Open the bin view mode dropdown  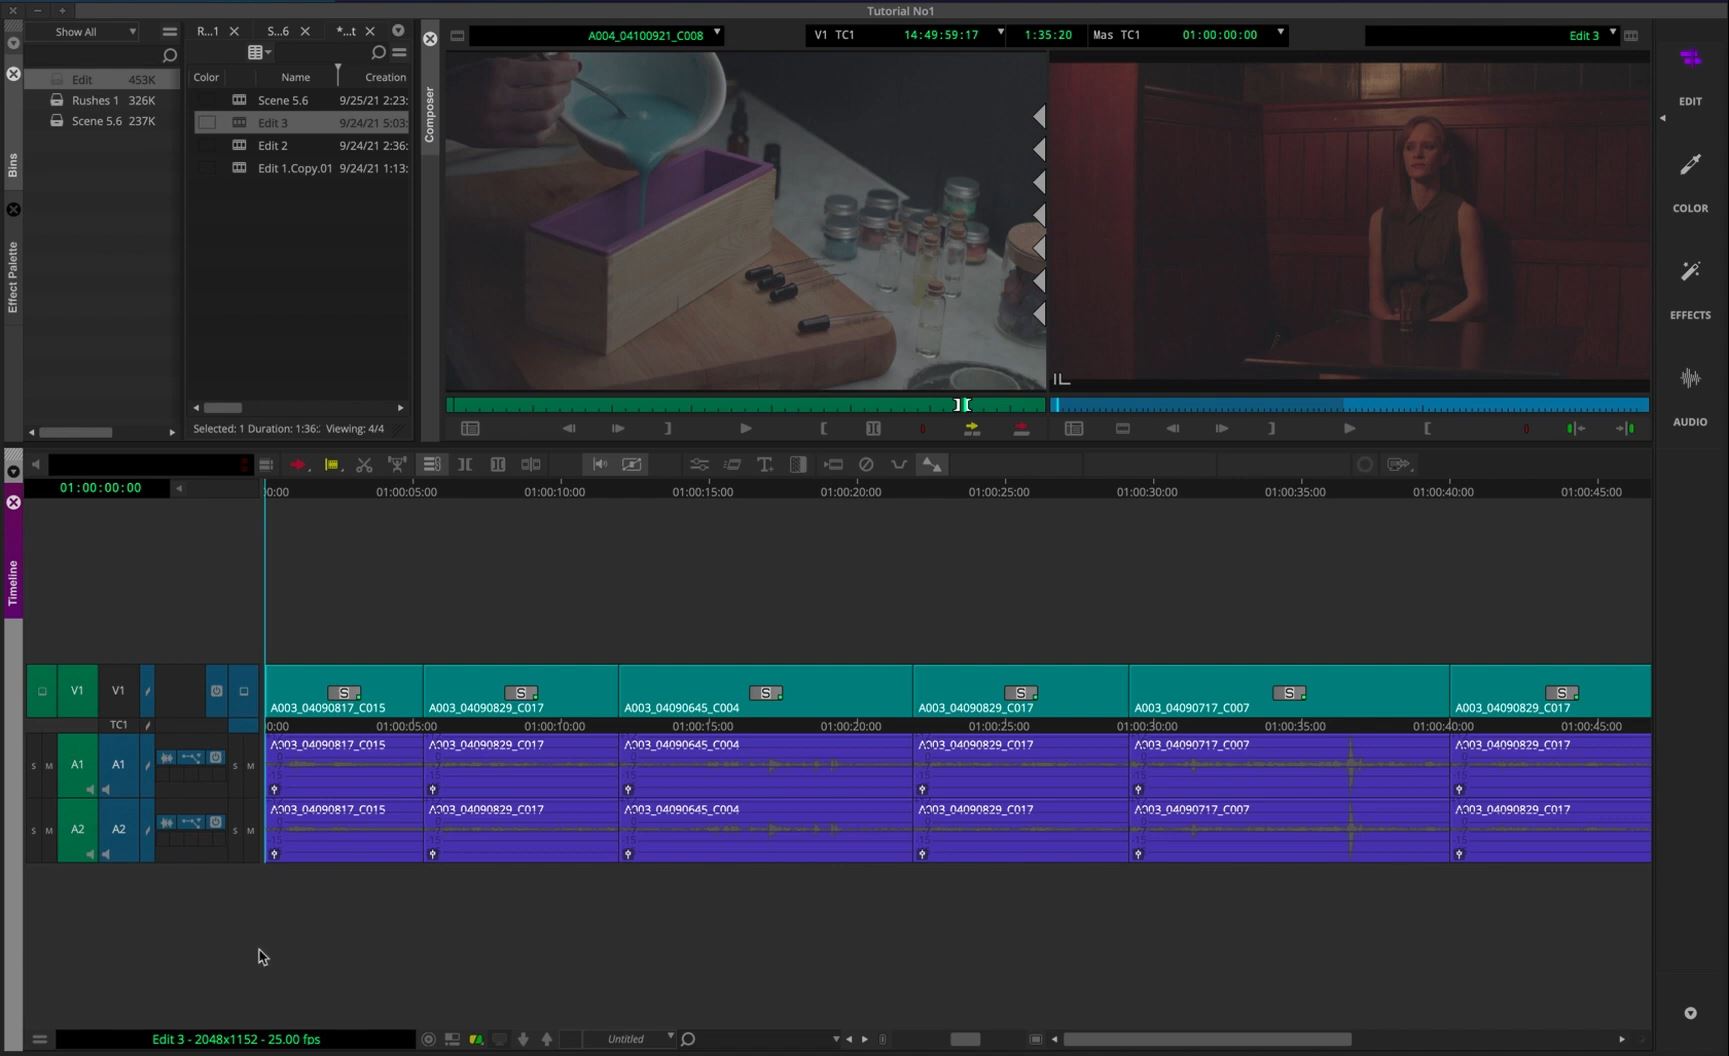260,52
